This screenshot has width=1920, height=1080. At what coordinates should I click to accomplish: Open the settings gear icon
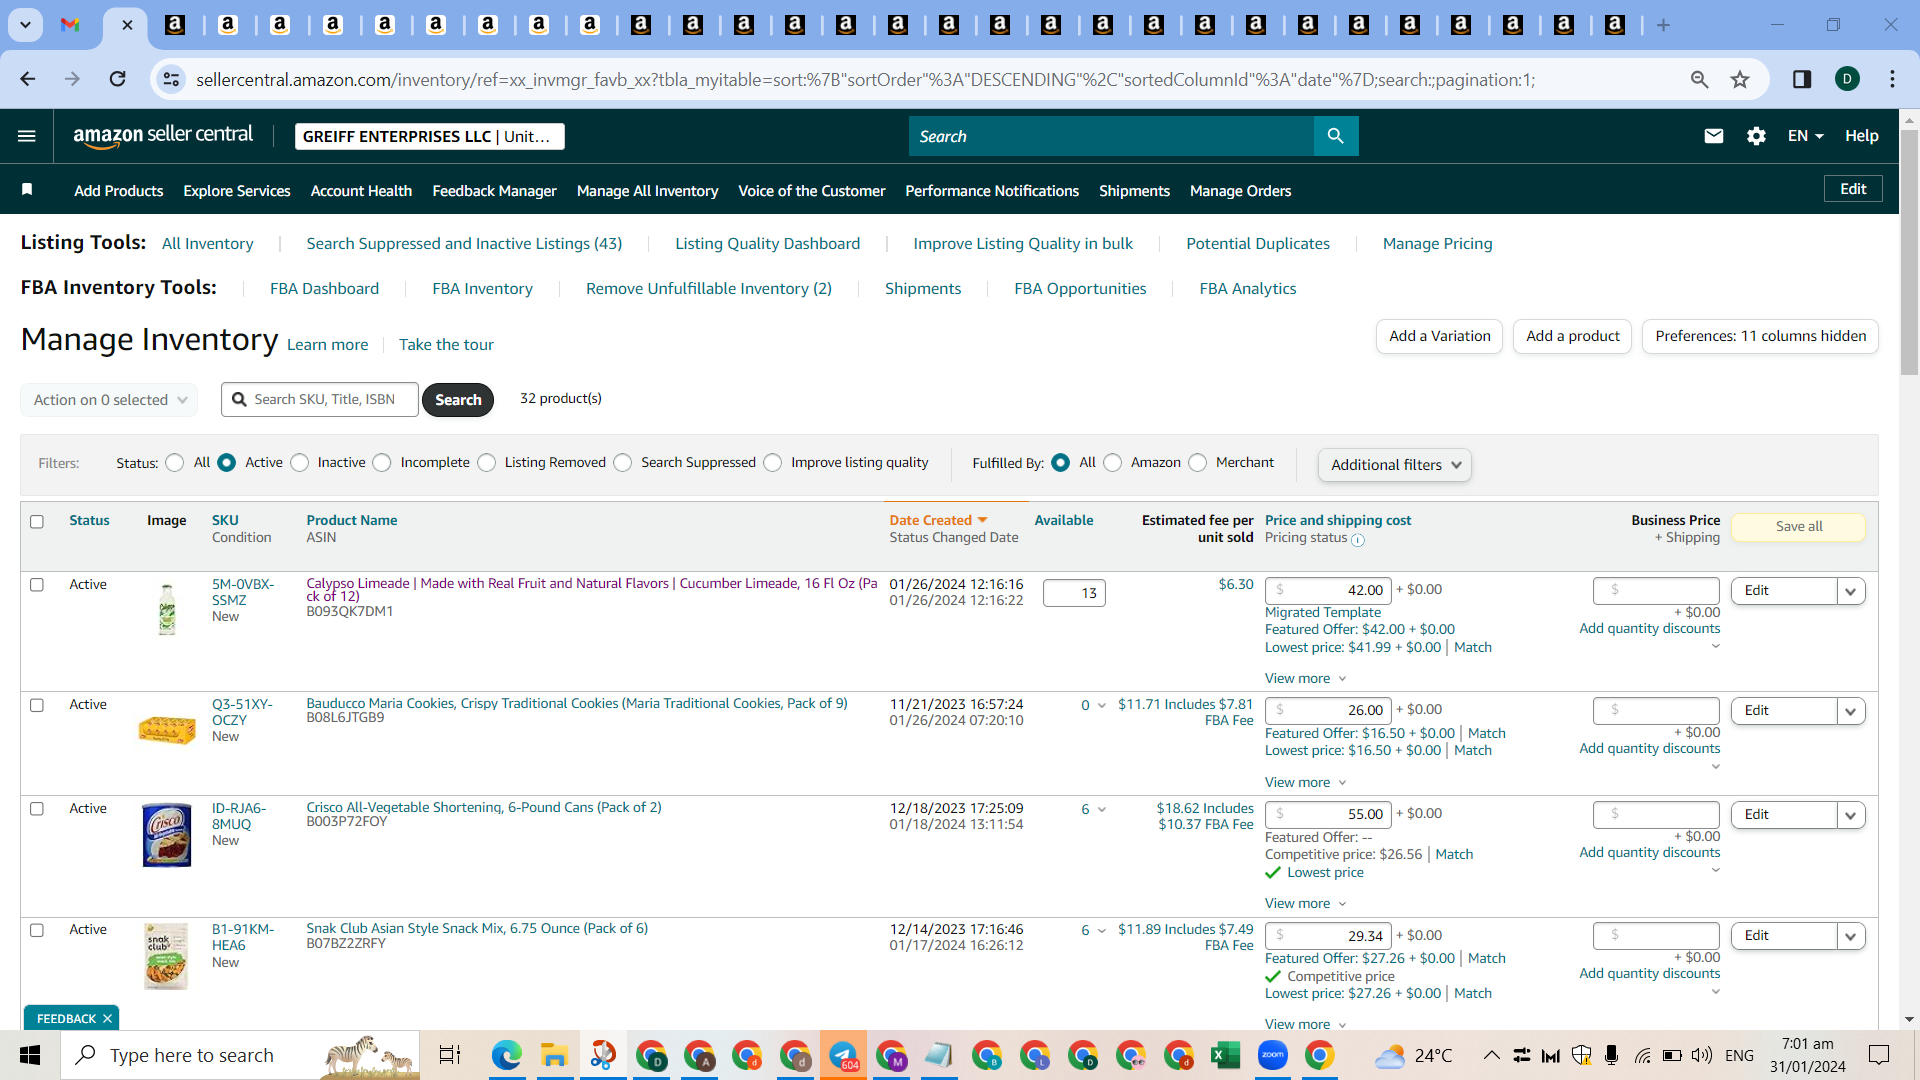click(1756, 136)
